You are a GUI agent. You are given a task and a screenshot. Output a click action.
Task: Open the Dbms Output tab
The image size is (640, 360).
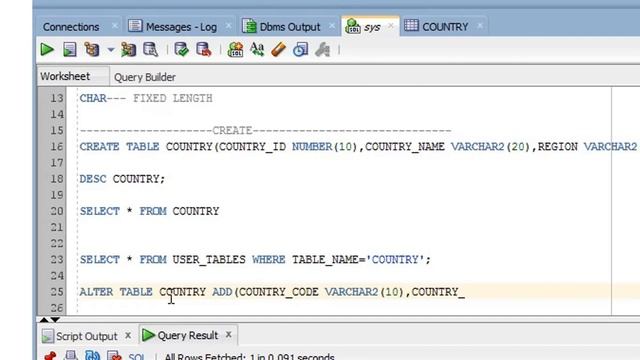coord(290,27)
